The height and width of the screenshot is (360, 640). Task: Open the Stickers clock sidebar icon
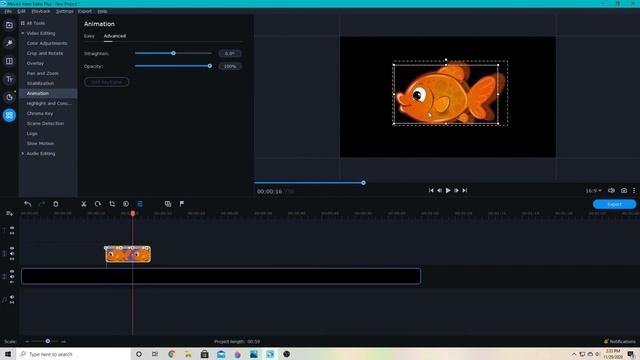(9, 97)
